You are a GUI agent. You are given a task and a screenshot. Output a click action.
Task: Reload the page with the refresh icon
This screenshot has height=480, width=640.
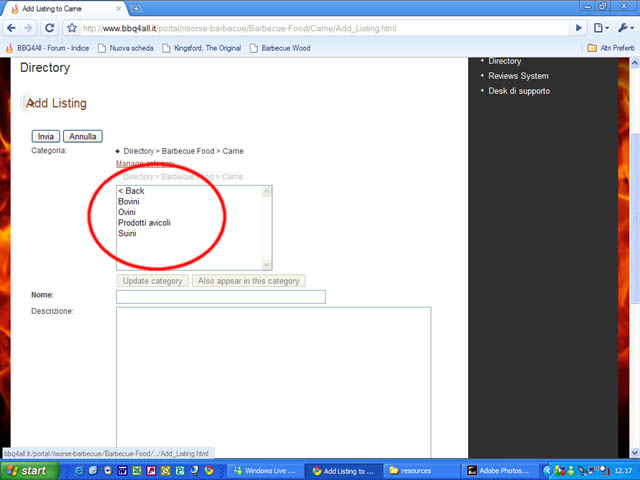point(50,28)
